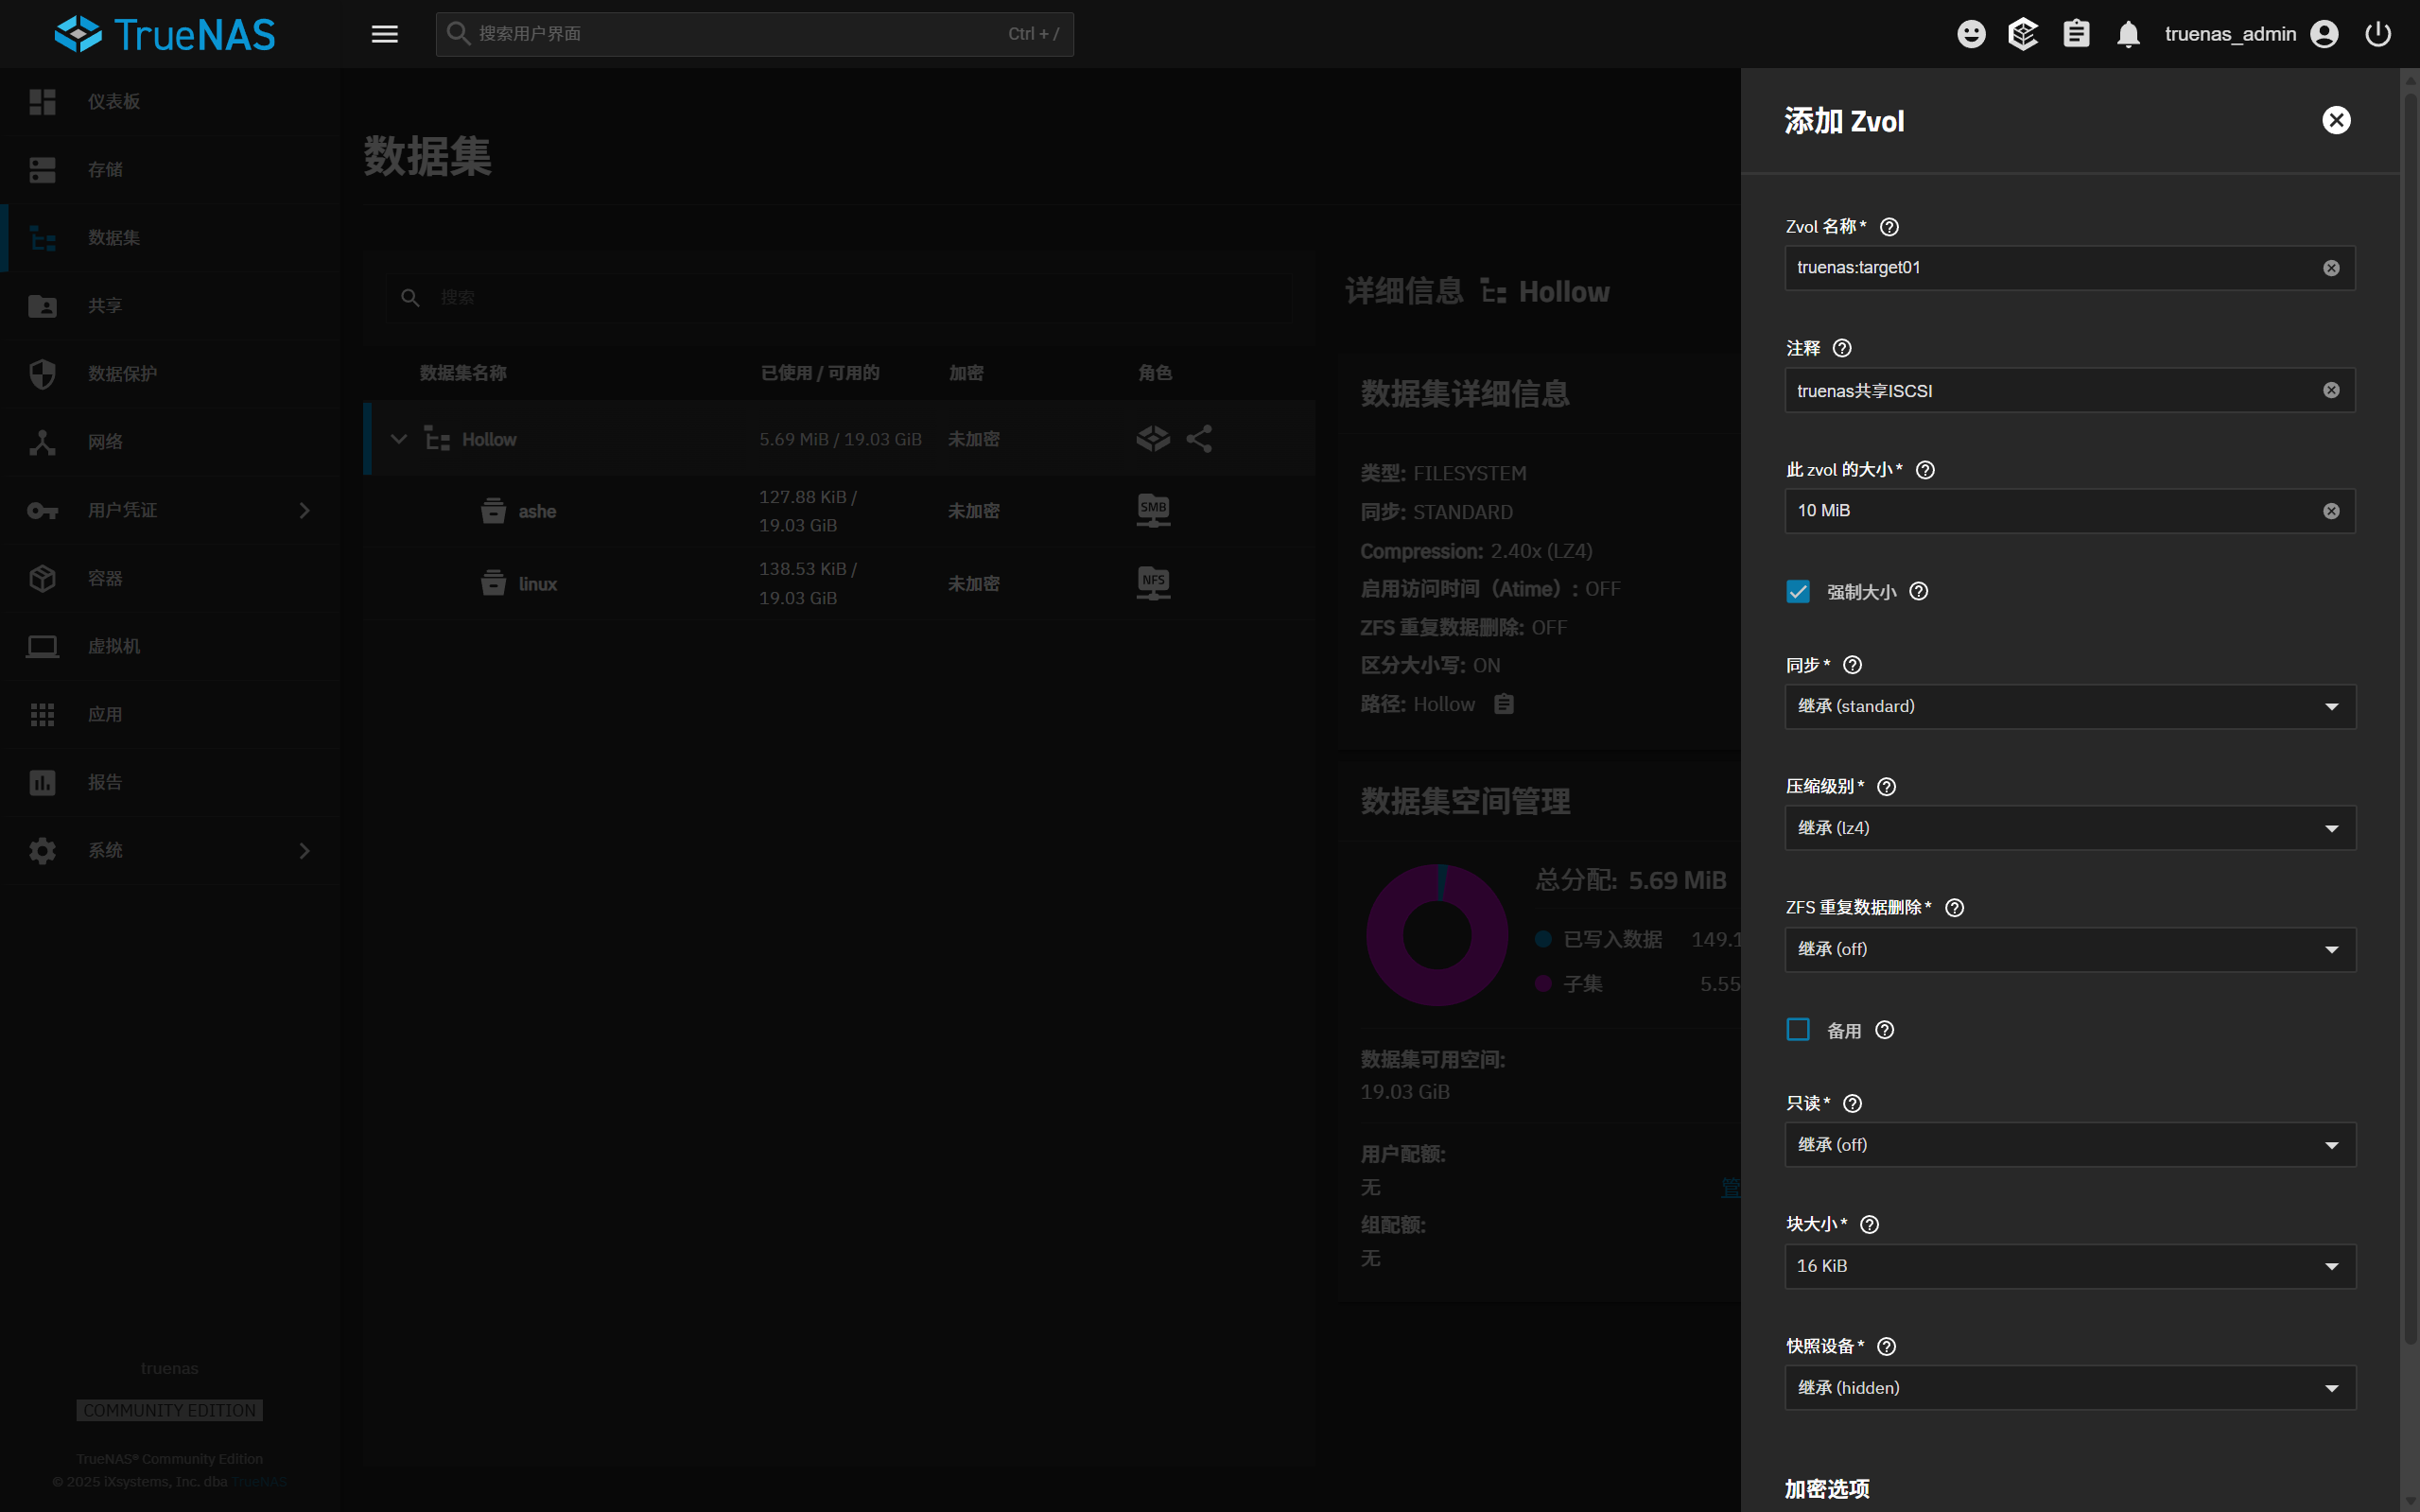Viewport: 2420px width, 1512px height.
Task: Open the jobs clipboard icon in top bar
Action: click(x=2076, y=34)
